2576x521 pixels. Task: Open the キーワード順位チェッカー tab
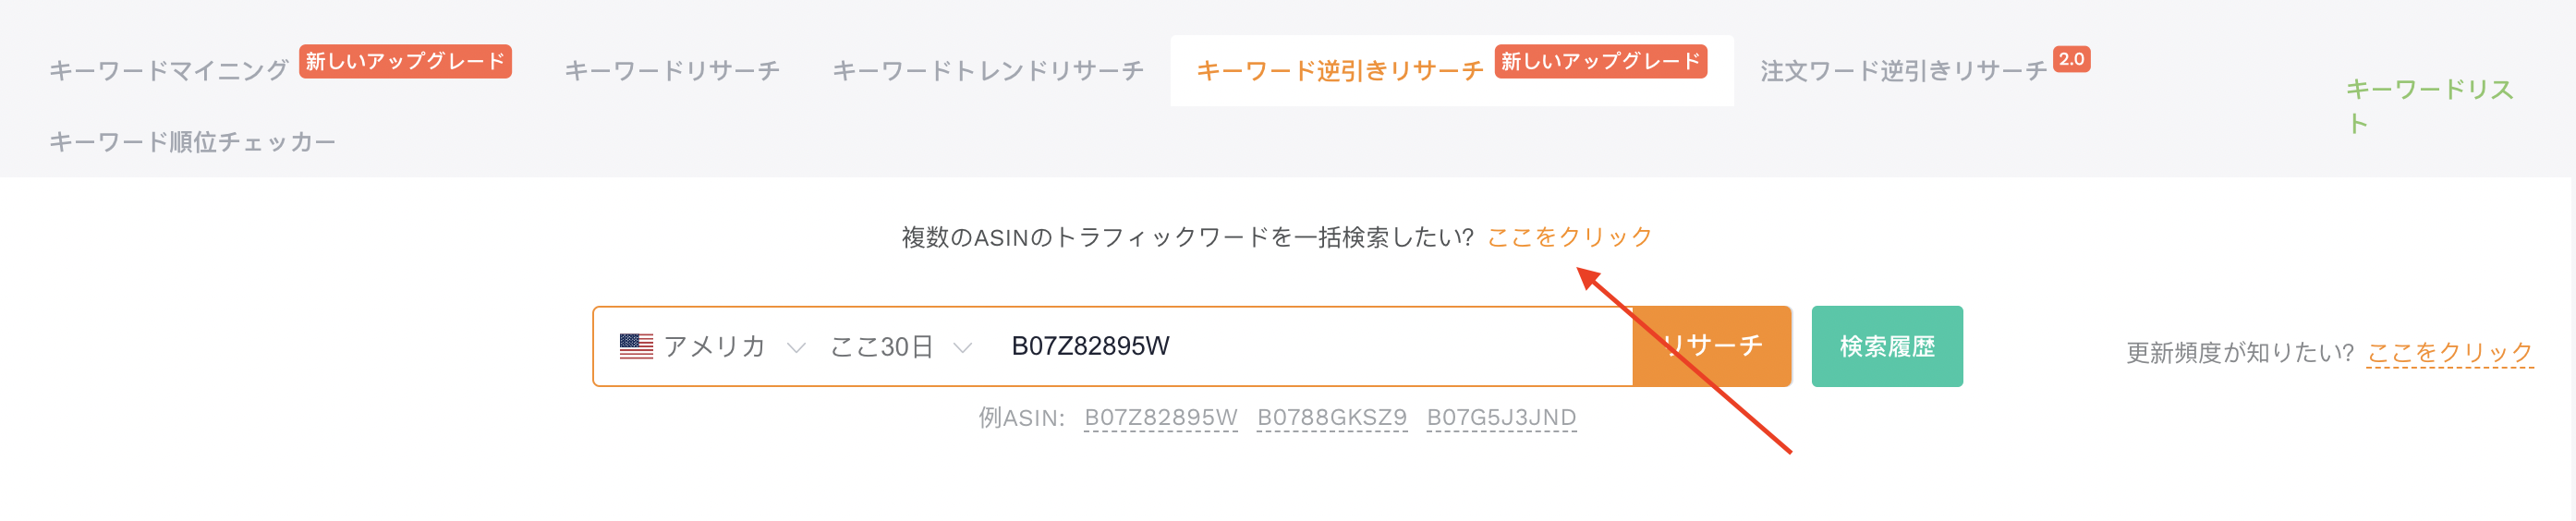193,142
